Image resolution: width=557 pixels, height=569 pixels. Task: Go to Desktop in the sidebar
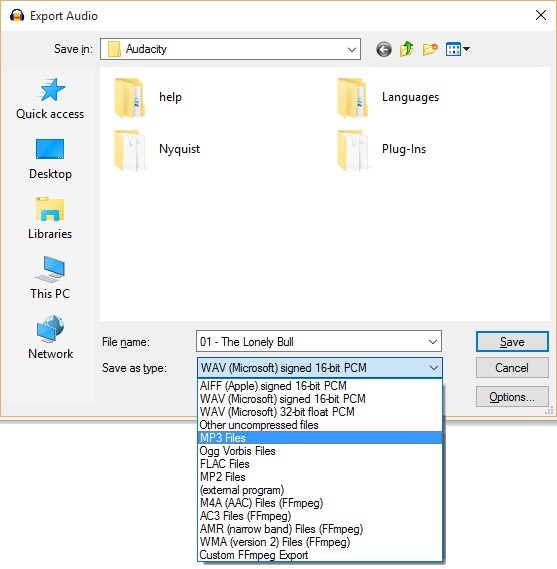[x=50, y=159]
